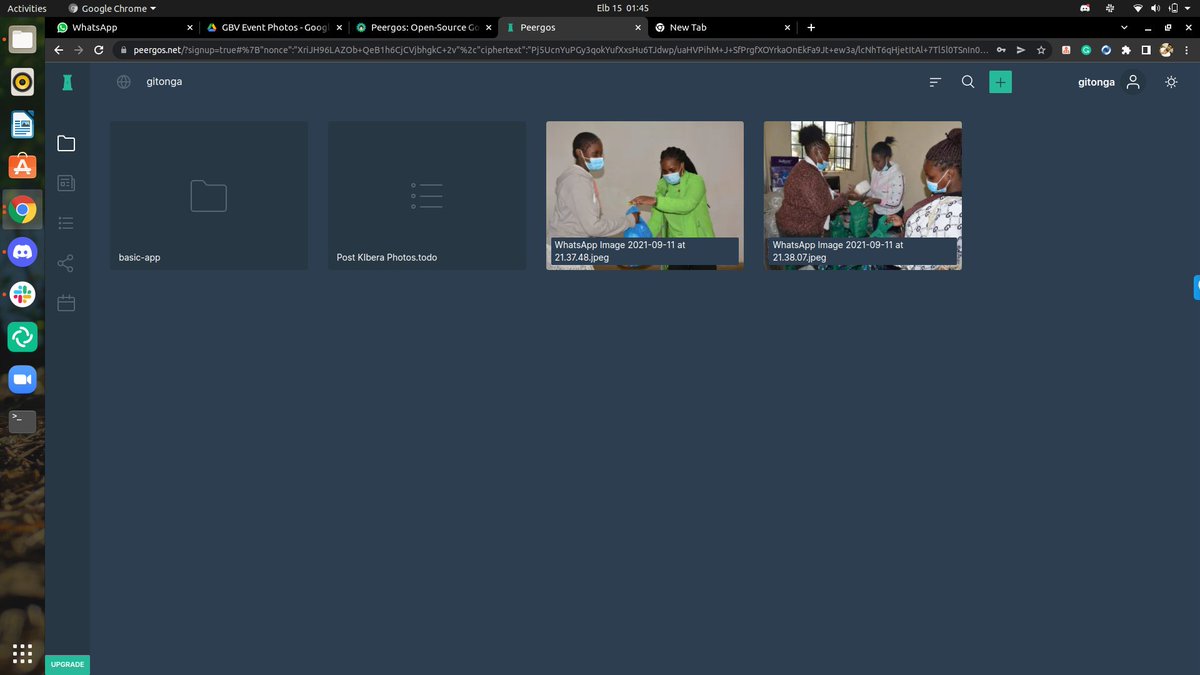Open Zoom from the dock

click(x=23, y=379)
